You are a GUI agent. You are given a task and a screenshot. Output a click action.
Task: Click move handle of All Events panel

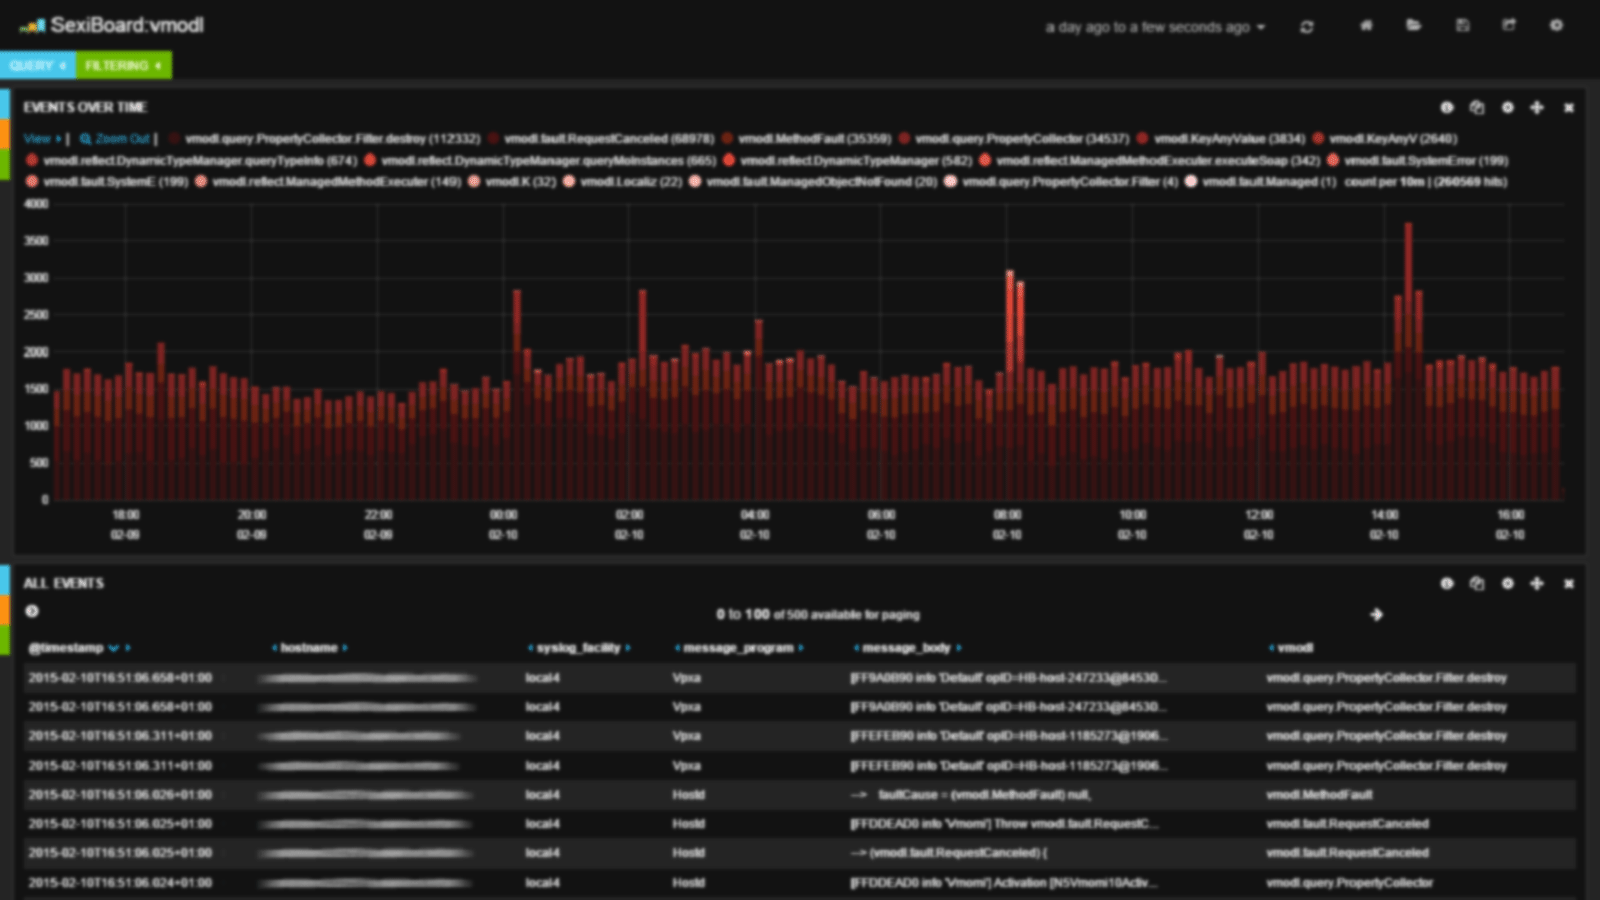click(1537, 583)
